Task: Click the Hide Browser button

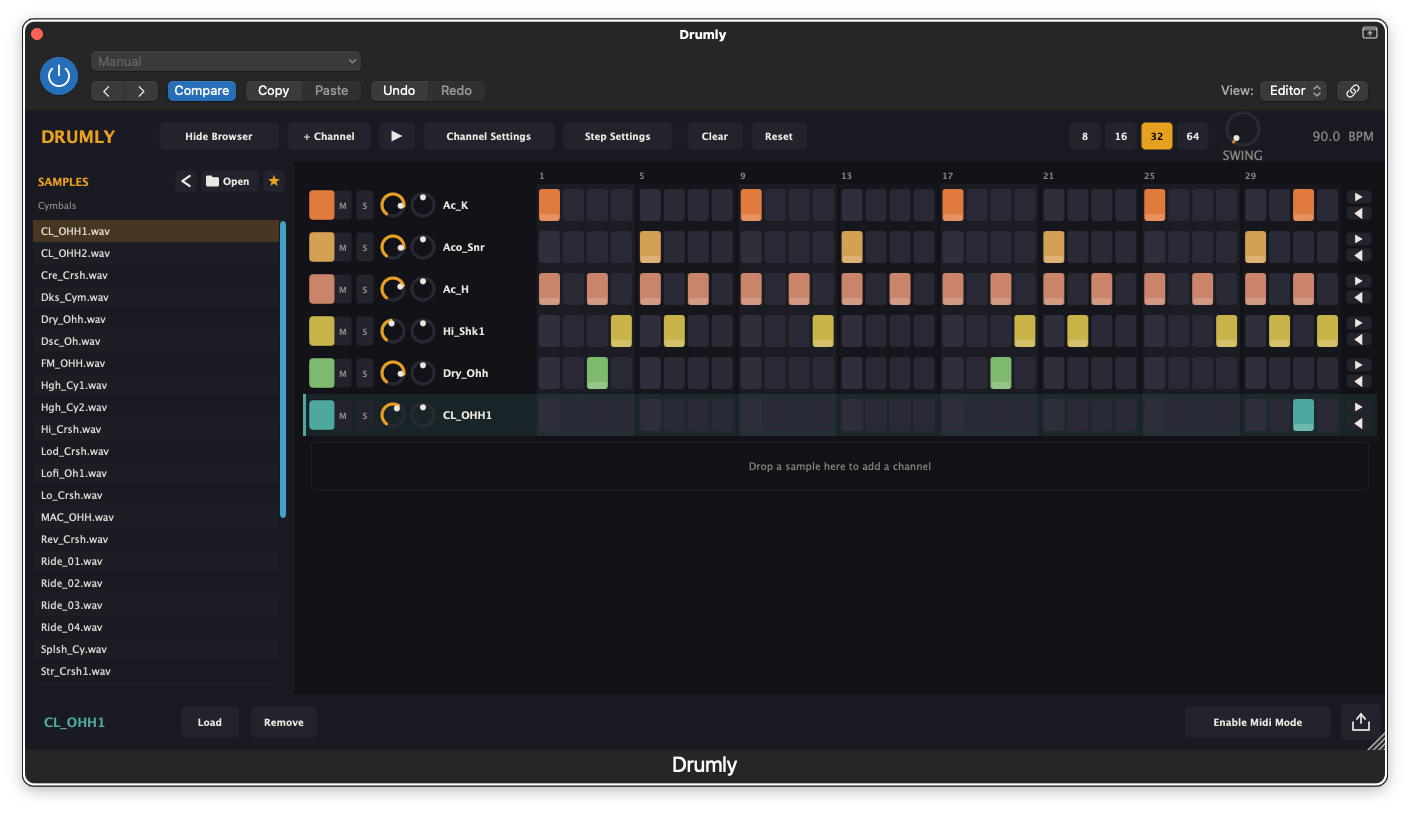Action: click(x=219, y=136)
